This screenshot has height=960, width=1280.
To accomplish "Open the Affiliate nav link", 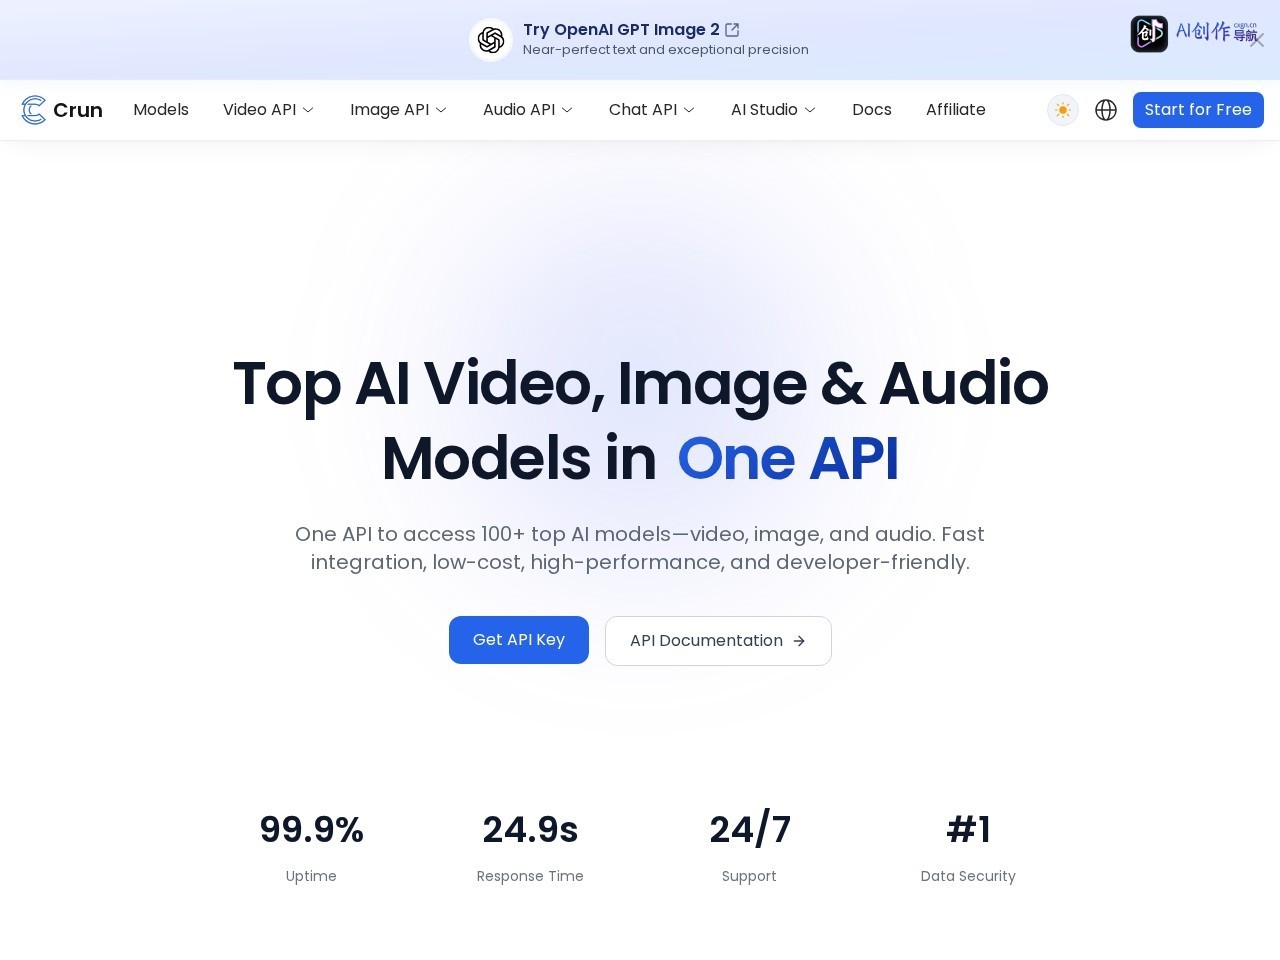I will [x=956, y=110].
